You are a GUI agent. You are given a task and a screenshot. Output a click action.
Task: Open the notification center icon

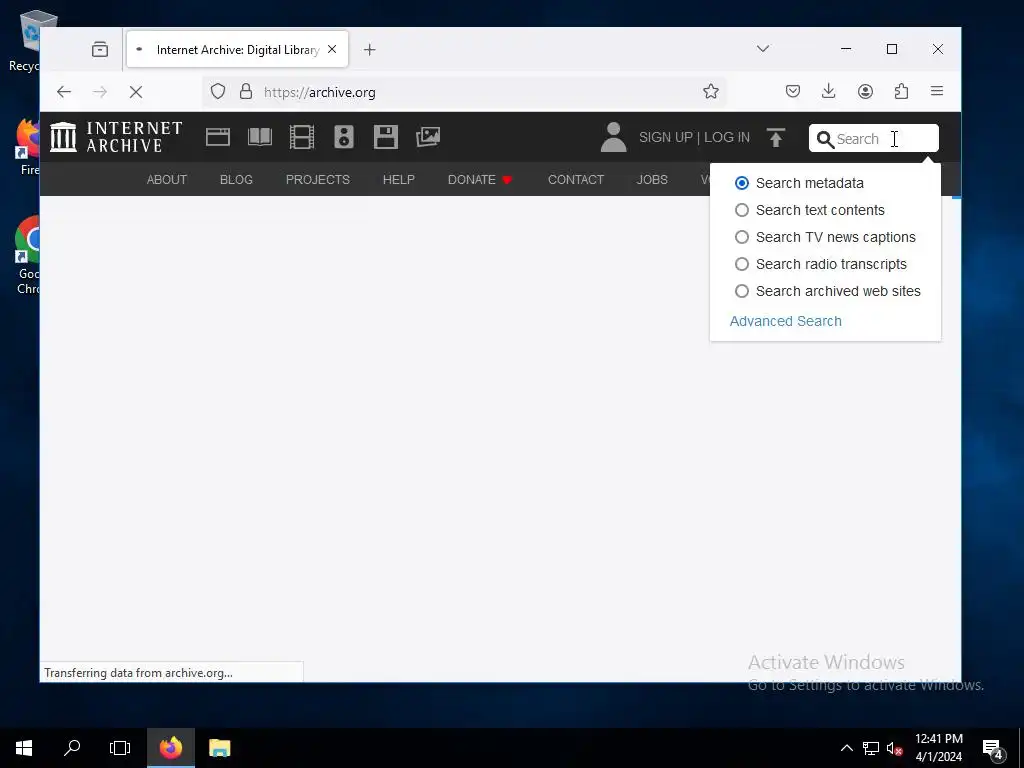click(x=992, y=748)
